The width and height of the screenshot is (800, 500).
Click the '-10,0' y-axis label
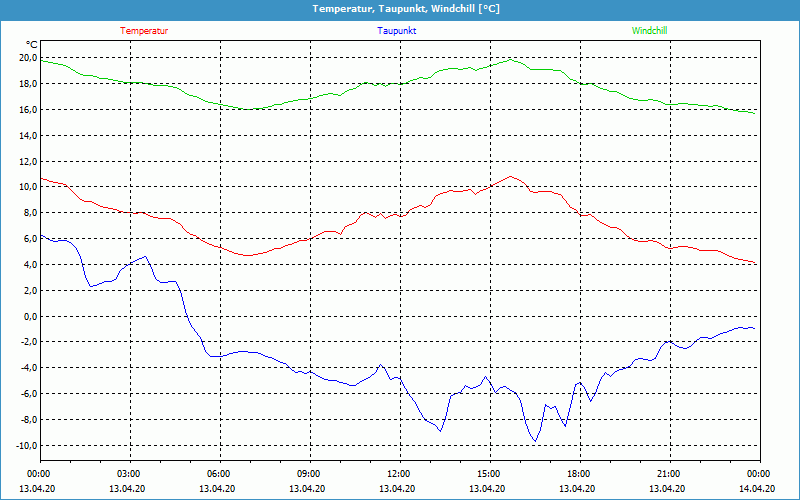27,446
